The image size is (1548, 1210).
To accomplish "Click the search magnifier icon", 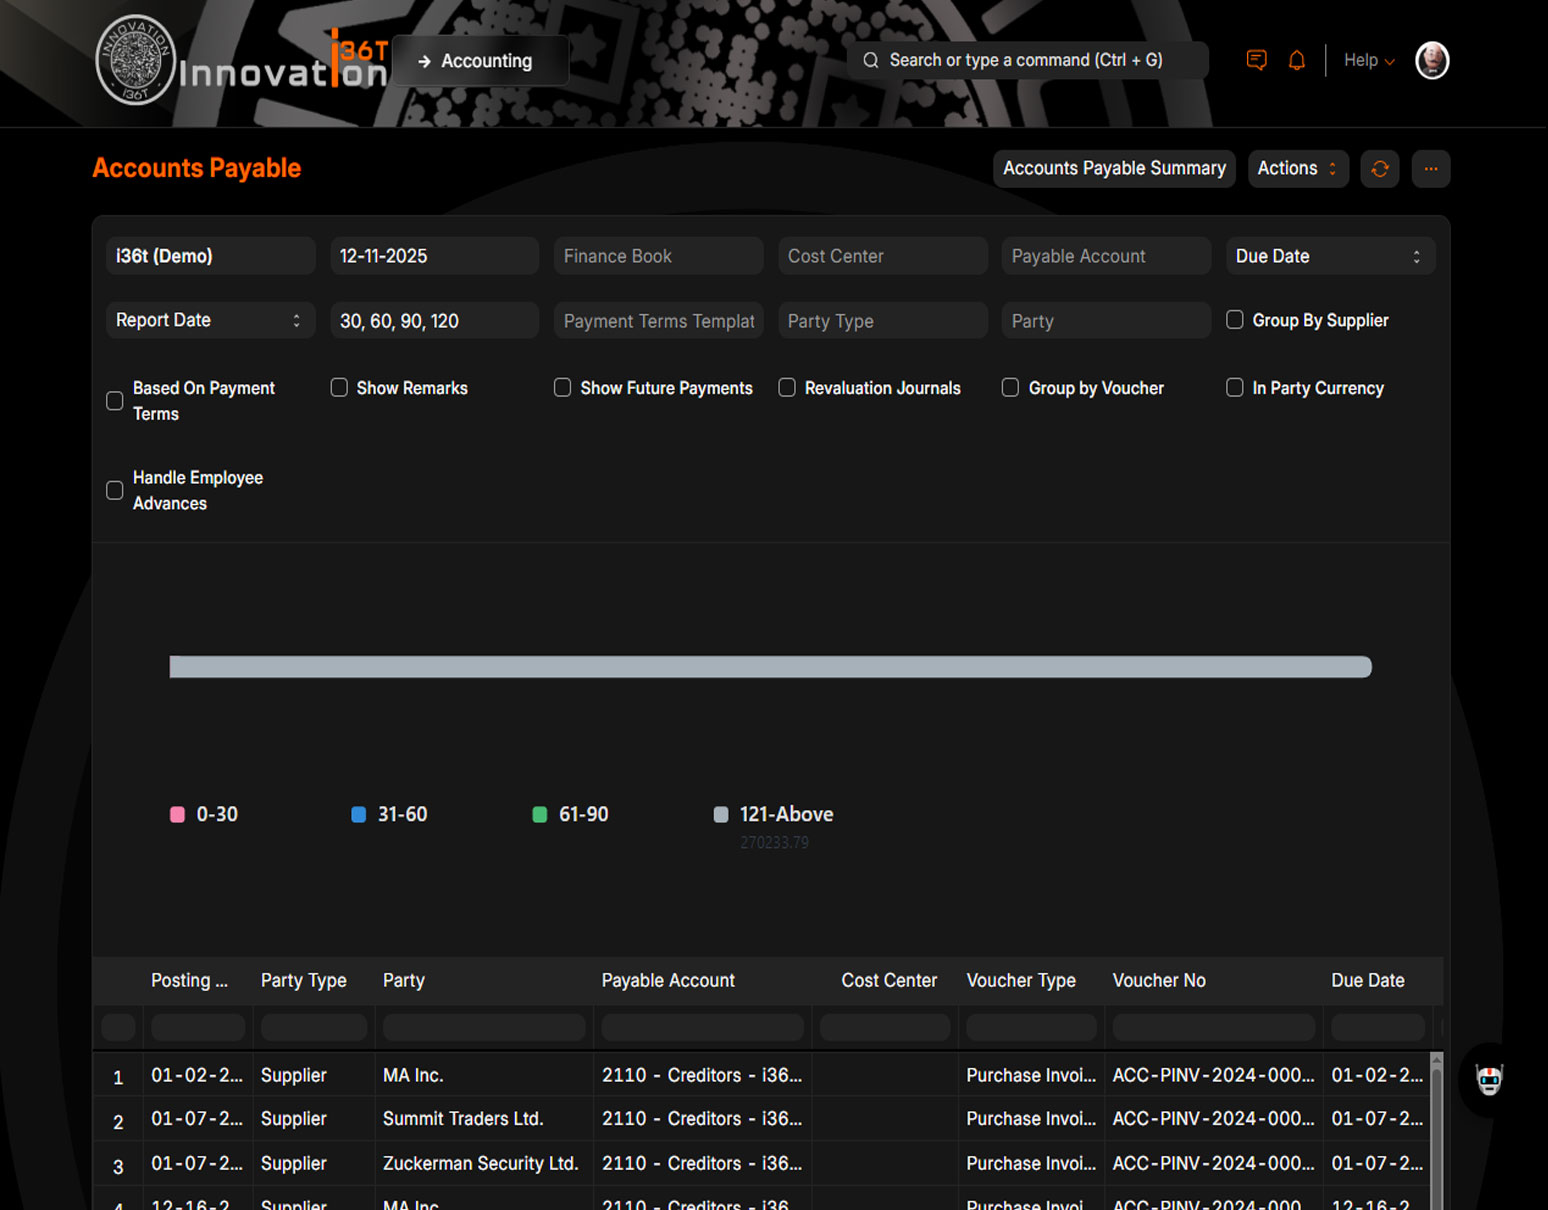I will click(x=871, y=60).
